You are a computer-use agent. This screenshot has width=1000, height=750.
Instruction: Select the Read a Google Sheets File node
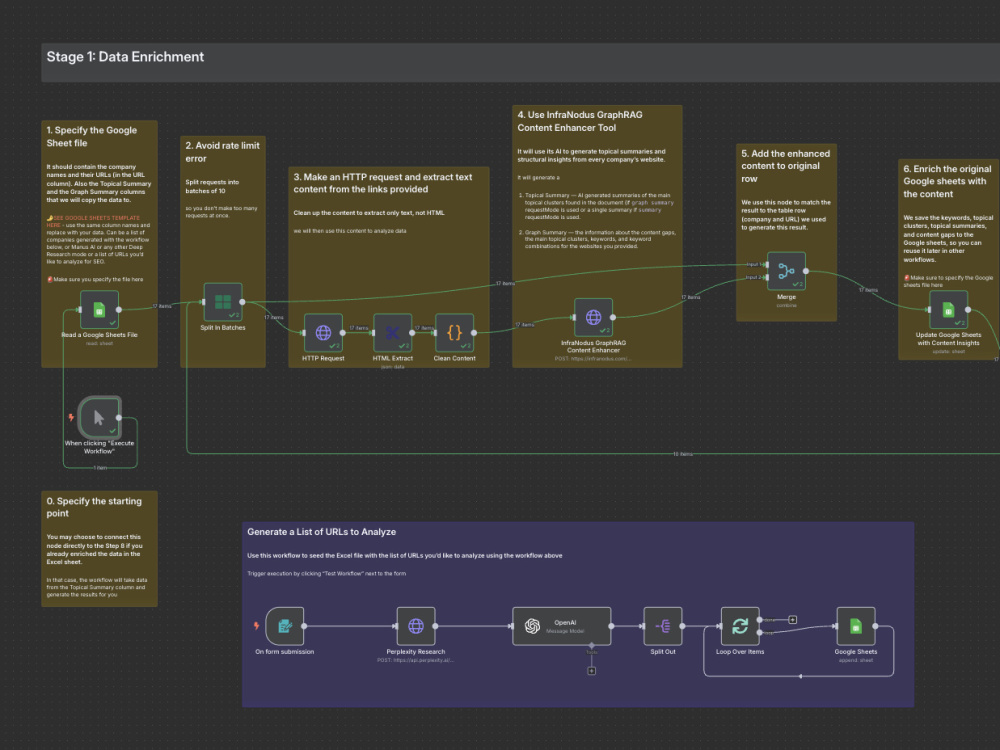tap(99, 310)
